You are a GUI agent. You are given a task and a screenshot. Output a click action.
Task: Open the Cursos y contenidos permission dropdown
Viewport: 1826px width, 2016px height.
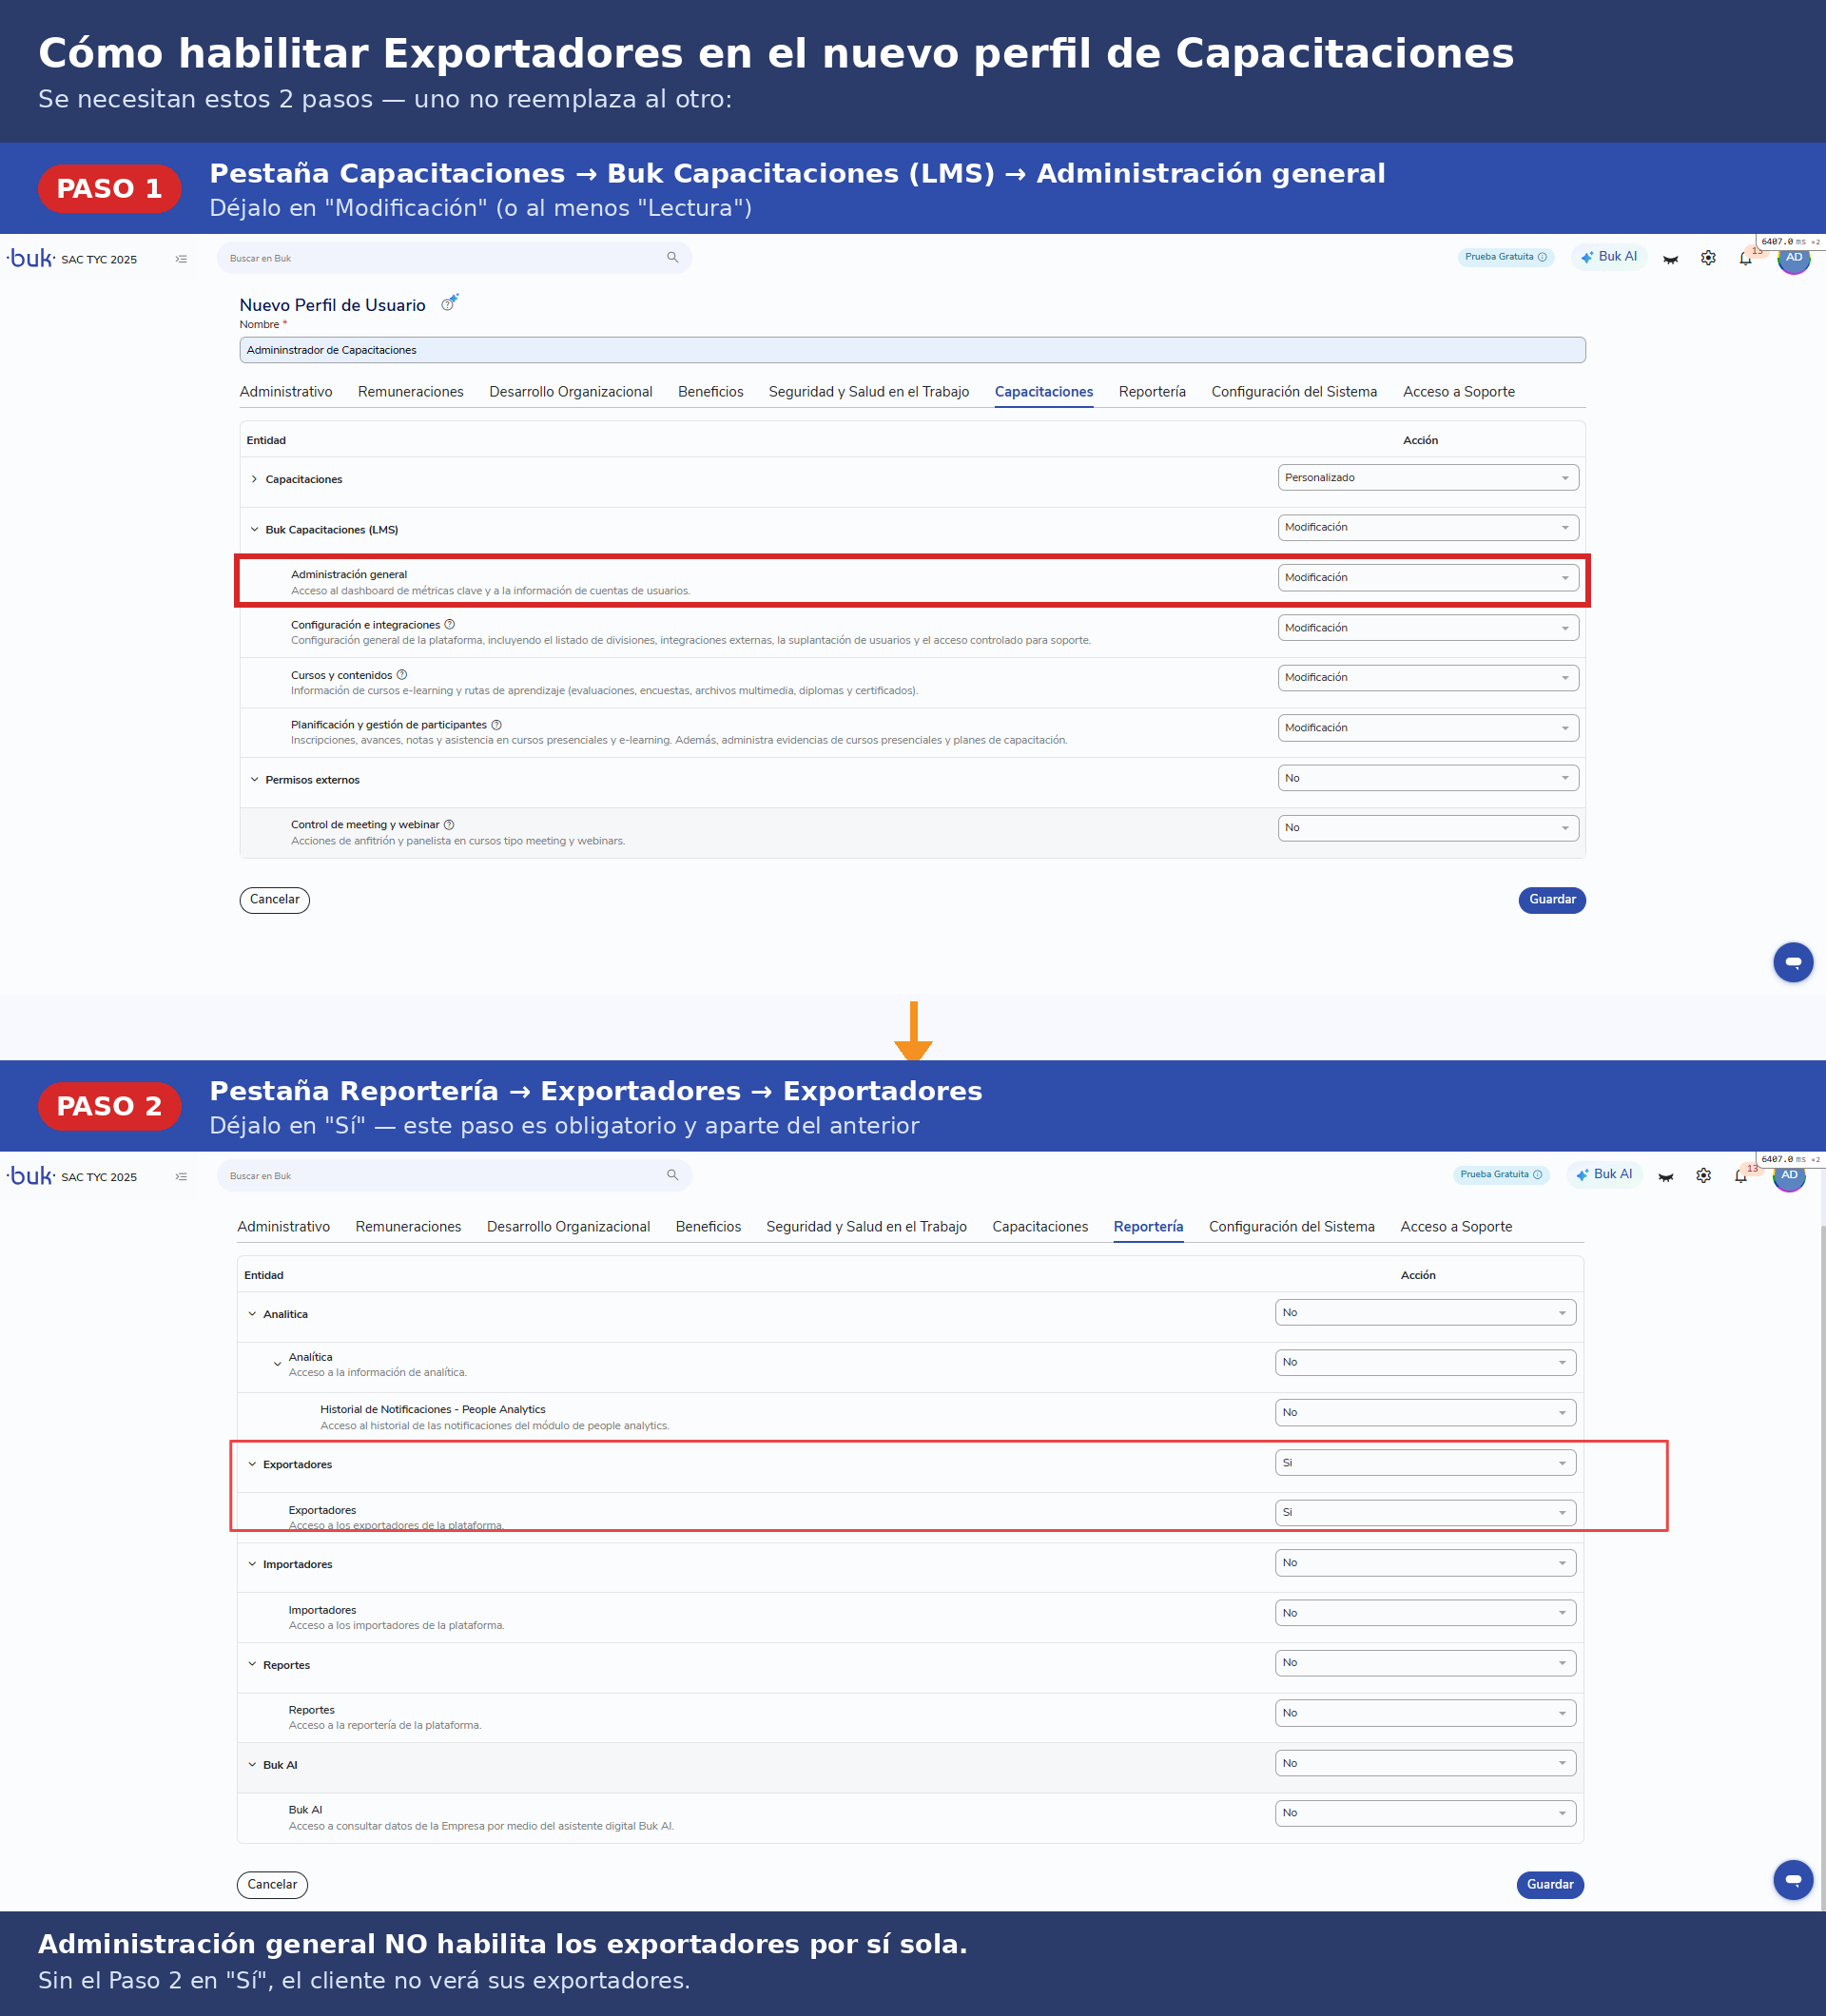point(1428,678)
